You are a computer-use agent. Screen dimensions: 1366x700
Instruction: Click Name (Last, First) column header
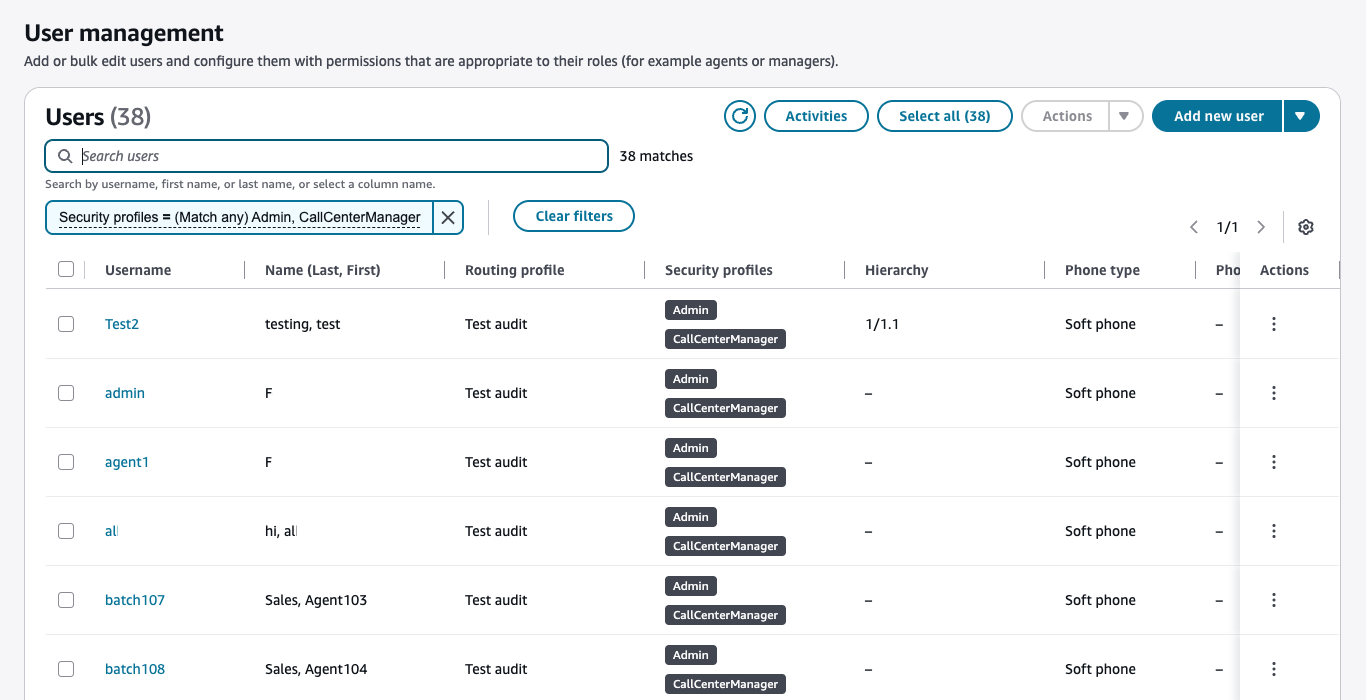322,270
